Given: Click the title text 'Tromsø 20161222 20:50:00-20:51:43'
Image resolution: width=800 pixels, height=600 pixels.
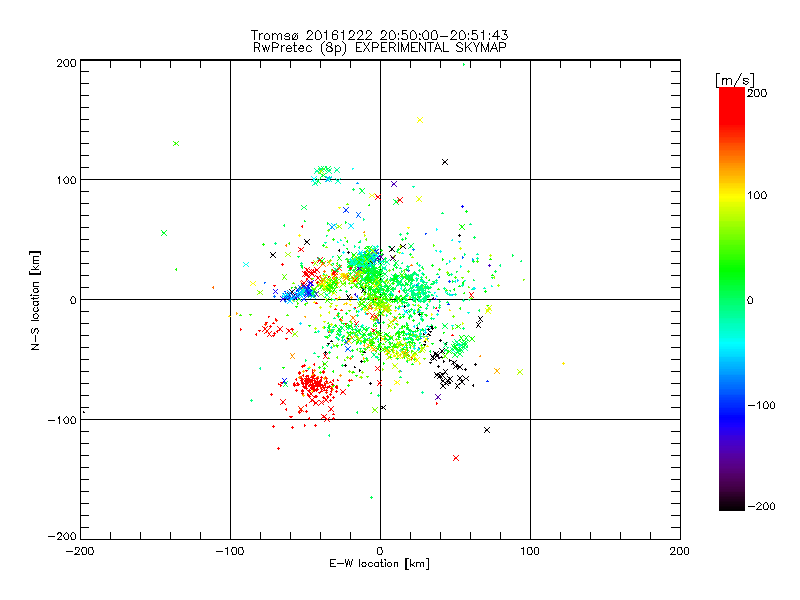Looking at the screenshot, I should tap(379, 35).
